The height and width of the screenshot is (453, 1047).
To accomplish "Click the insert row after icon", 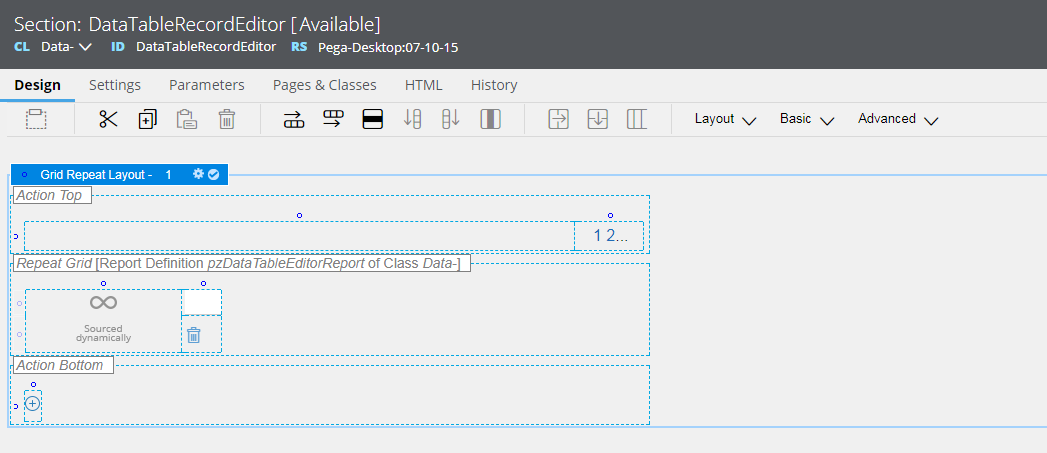I will (x=333, y=120).
